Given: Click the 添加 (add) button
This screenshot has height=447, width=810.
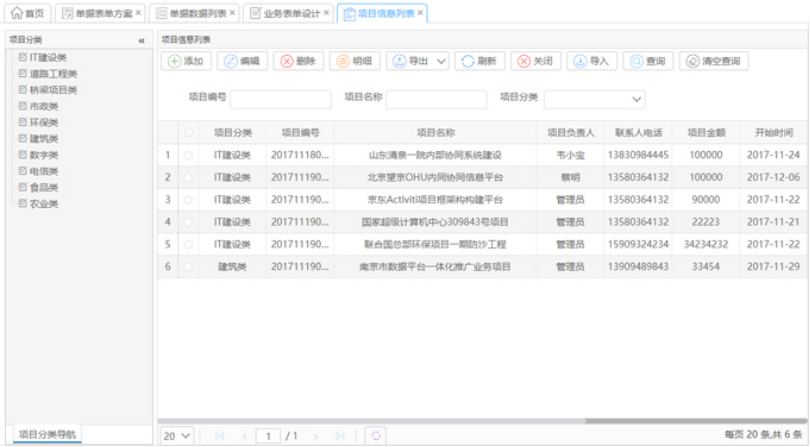Looking at the screenshot, I should [186, 61].
